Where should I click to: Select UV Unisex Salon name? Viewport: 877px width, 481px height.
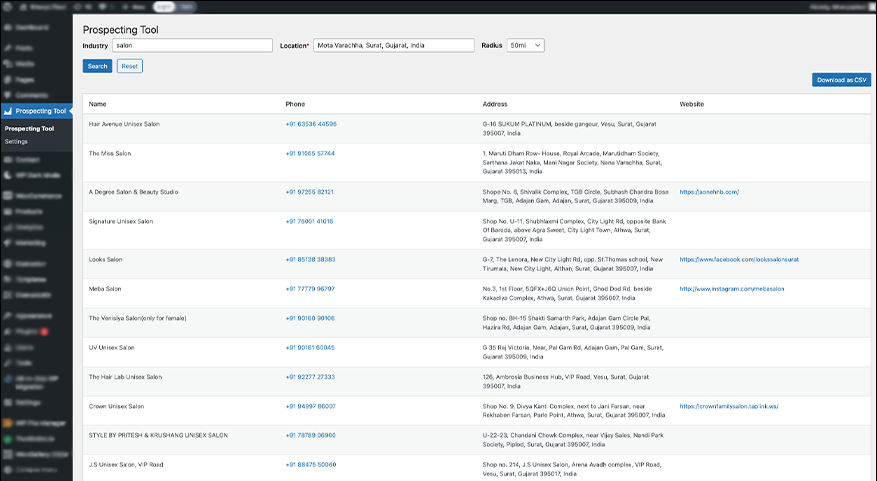(111, 348)
